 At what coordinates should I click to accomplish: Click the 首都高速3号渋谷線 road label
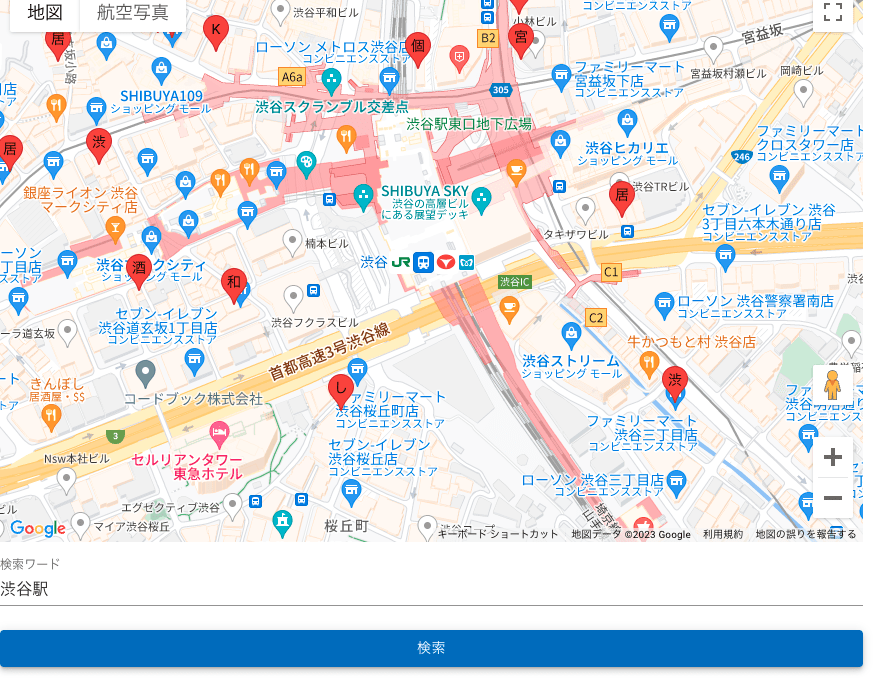click(329, 352)
